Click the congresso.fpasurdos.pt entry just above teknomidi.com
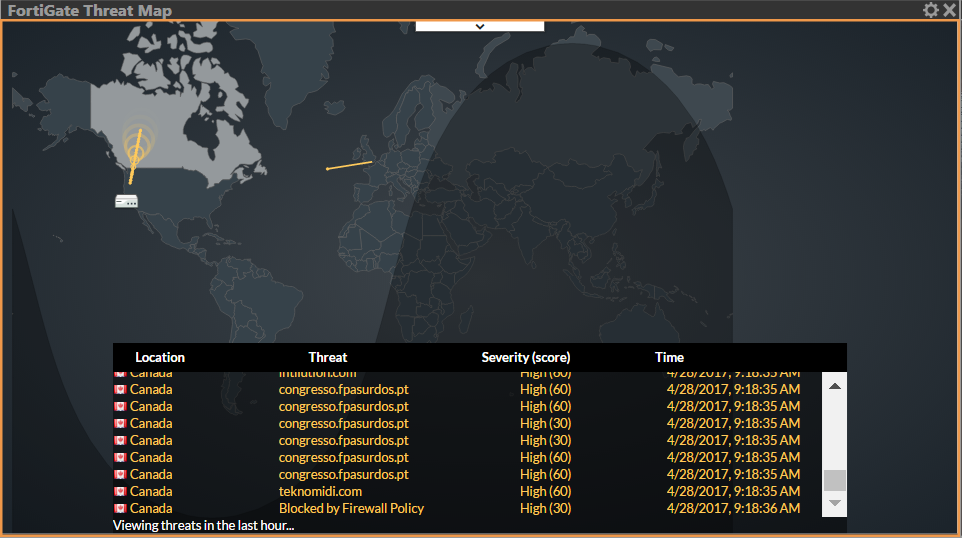 point(344,475)
